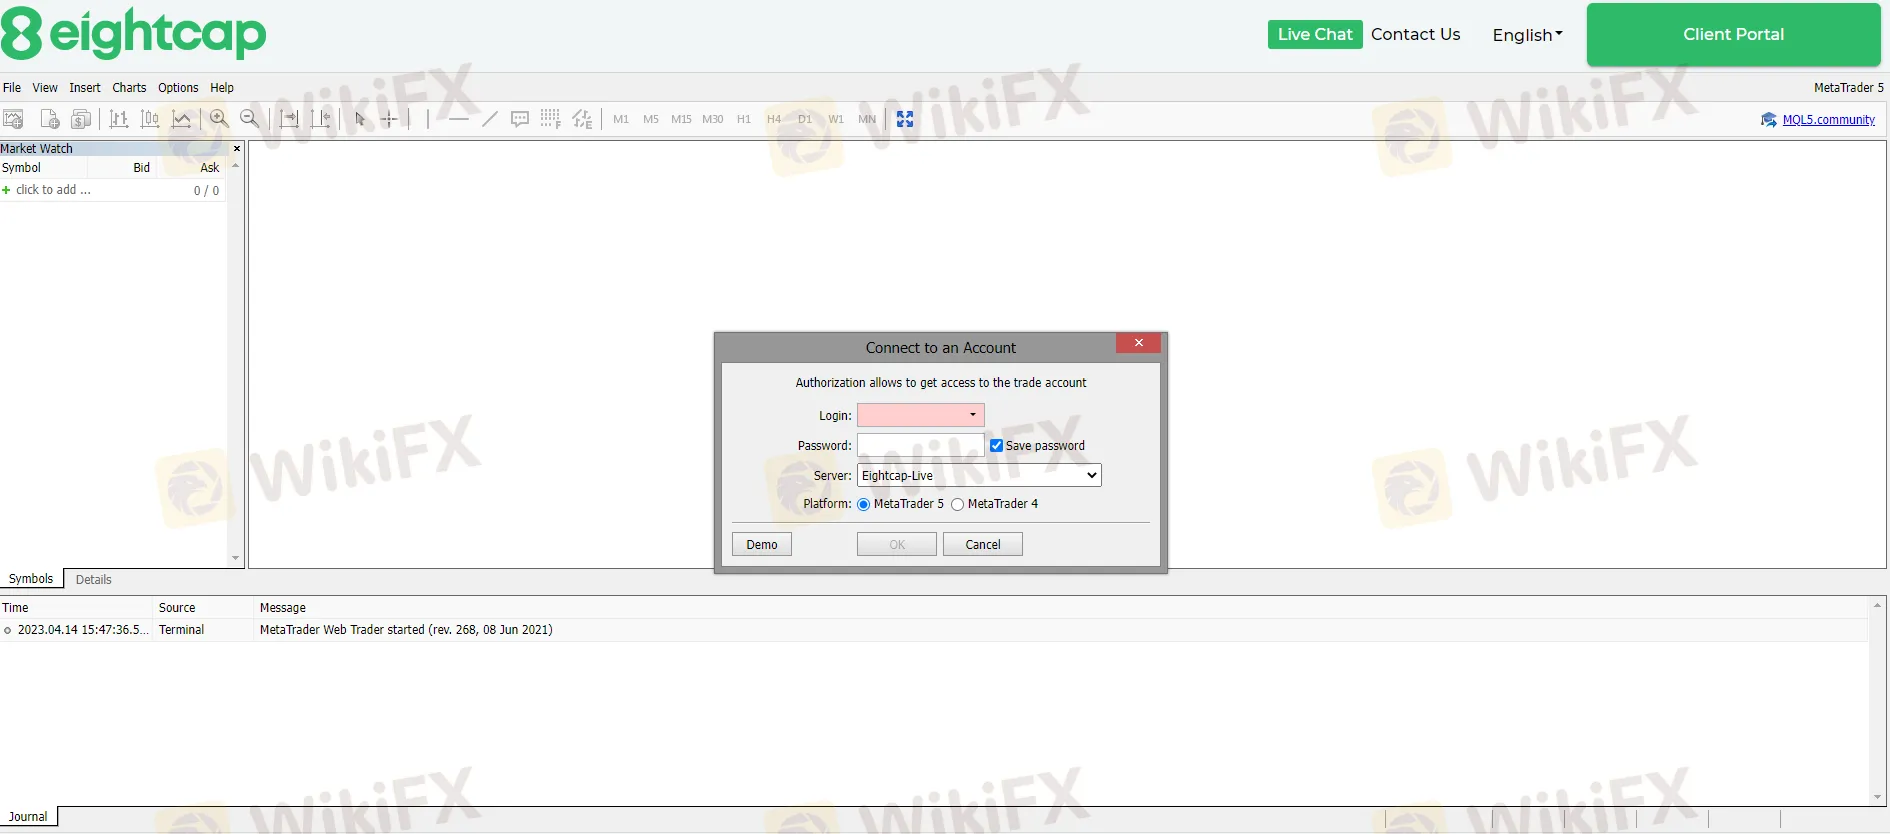Viewport: 1890px width, 834px height.
Task: Click the Password input field
Action: click(x=921, y=445)
